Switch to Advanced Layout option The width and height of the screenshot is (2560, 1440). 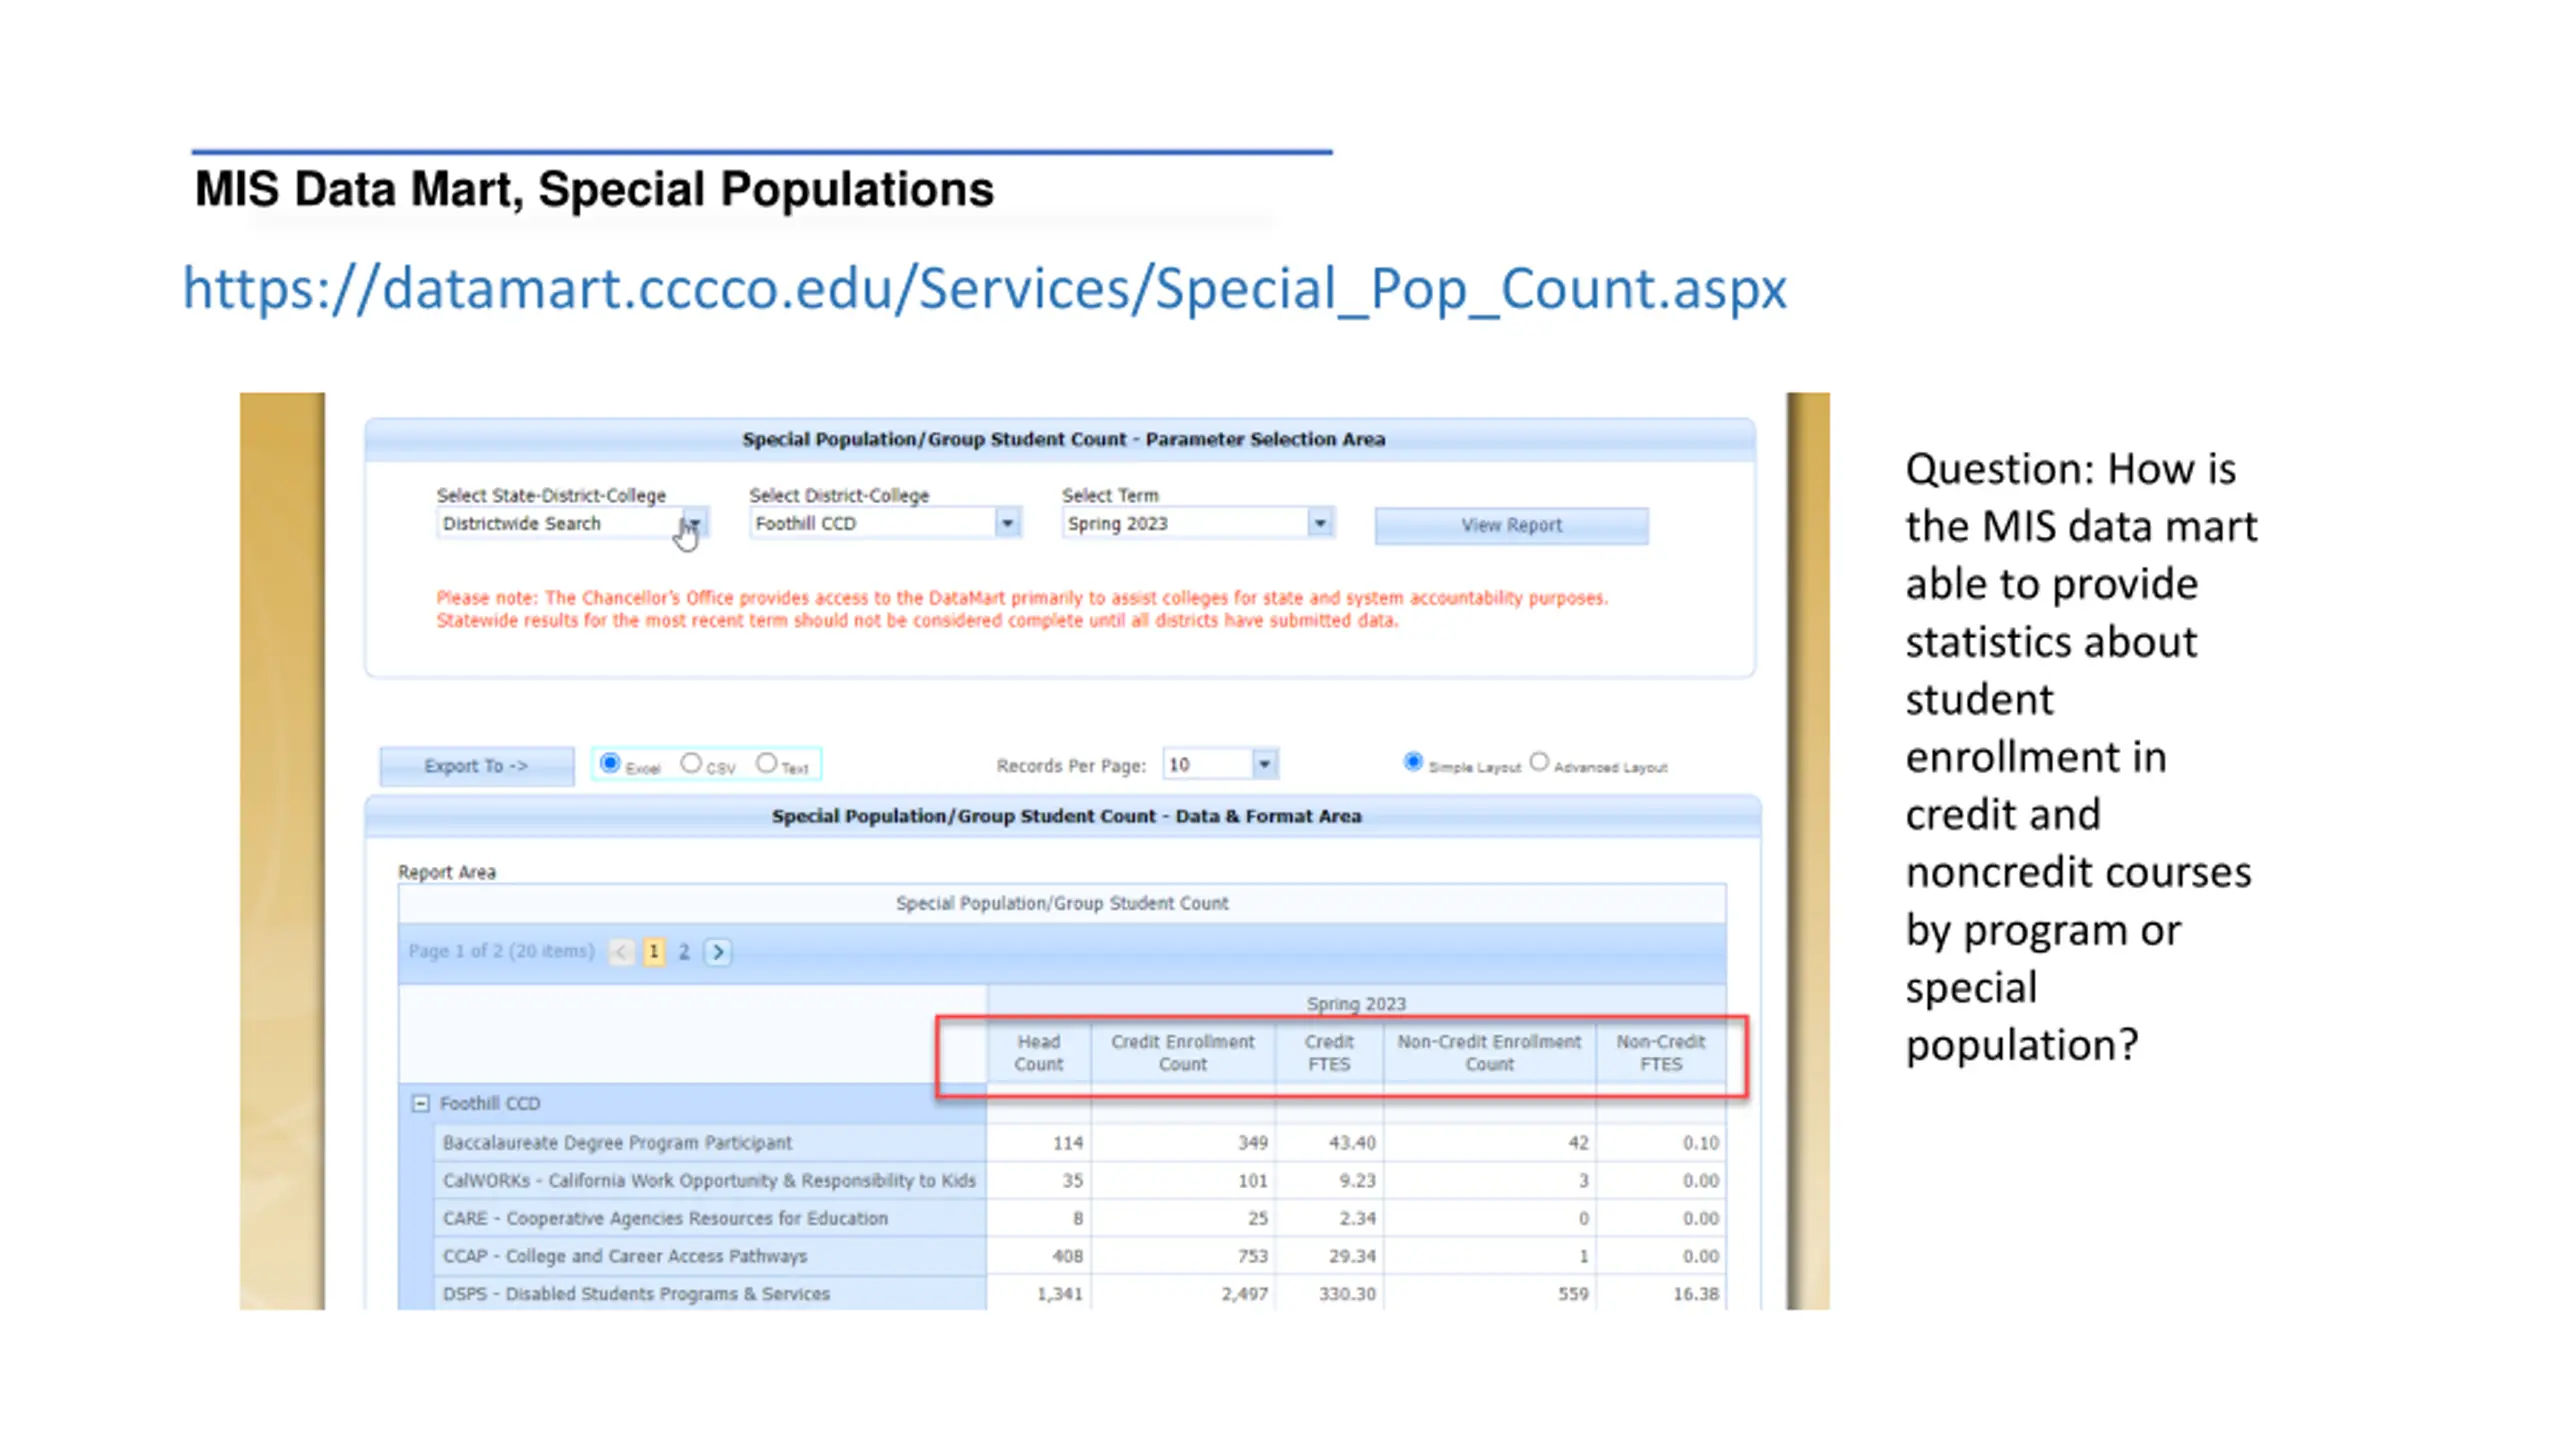tap(1539, 762)
